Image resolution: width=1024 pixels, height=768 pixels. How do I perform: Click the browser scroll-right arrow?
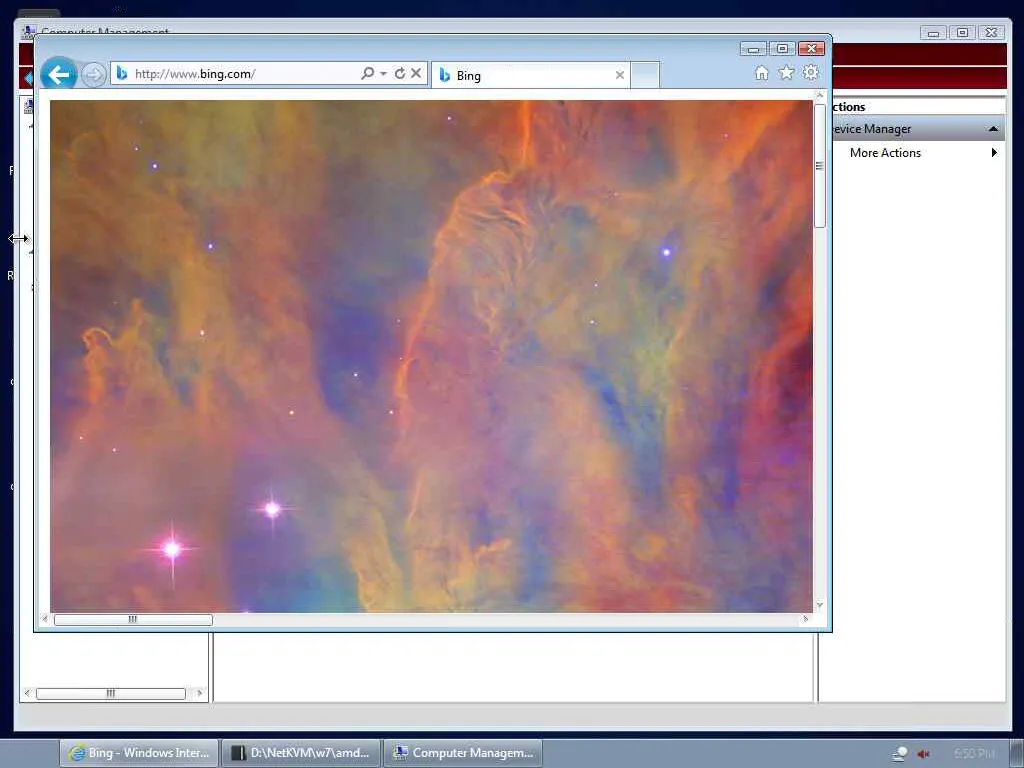click(806, 619)
